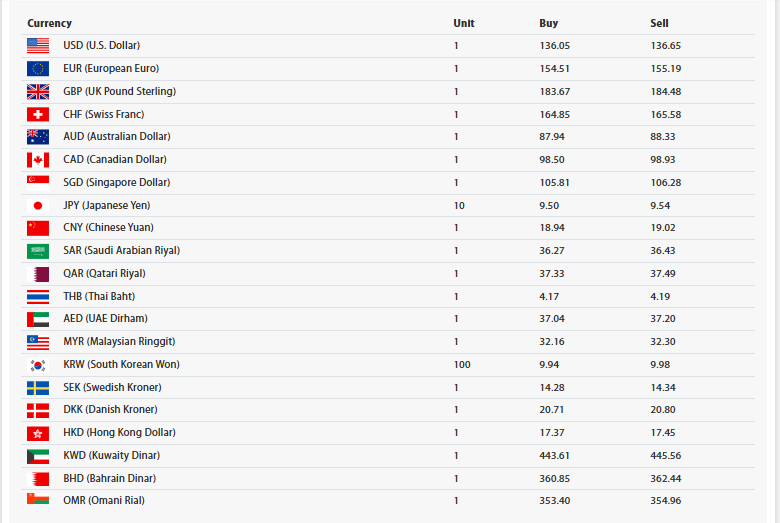Image resolution: width=780 pixels, height=523 pixels.
Task: Select the South Korean flag icon
Action: (38, 365)
